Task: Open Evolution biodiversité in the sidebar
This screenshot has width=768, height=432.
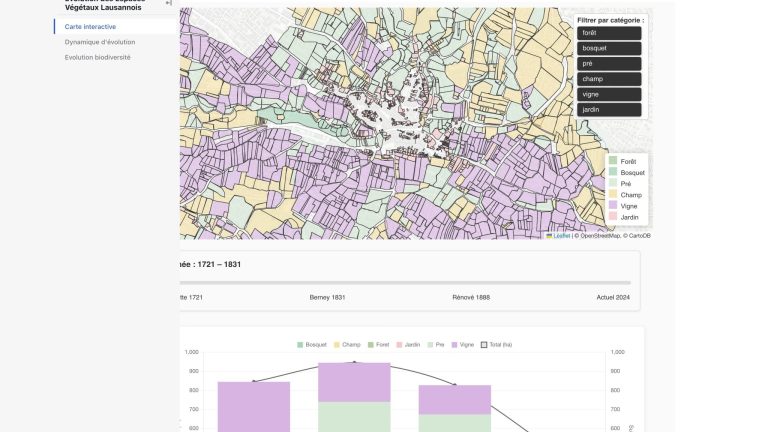Action: [x=97, y=57]
